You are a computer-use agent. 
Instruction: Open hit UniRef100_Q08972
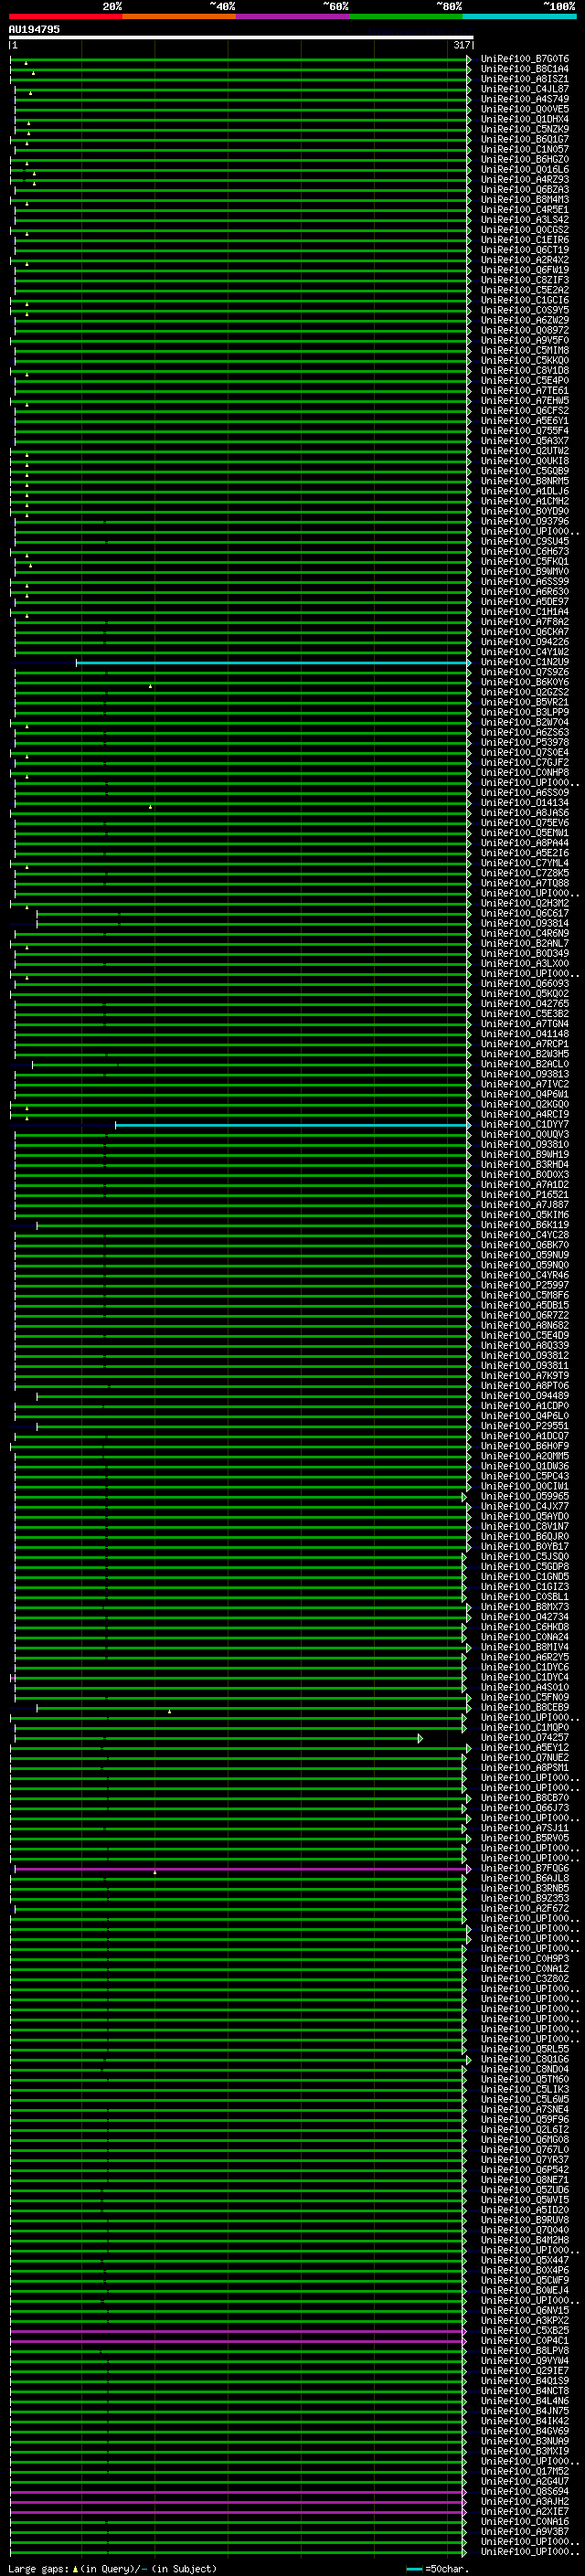pyautogui.click(x=525, y=330)
